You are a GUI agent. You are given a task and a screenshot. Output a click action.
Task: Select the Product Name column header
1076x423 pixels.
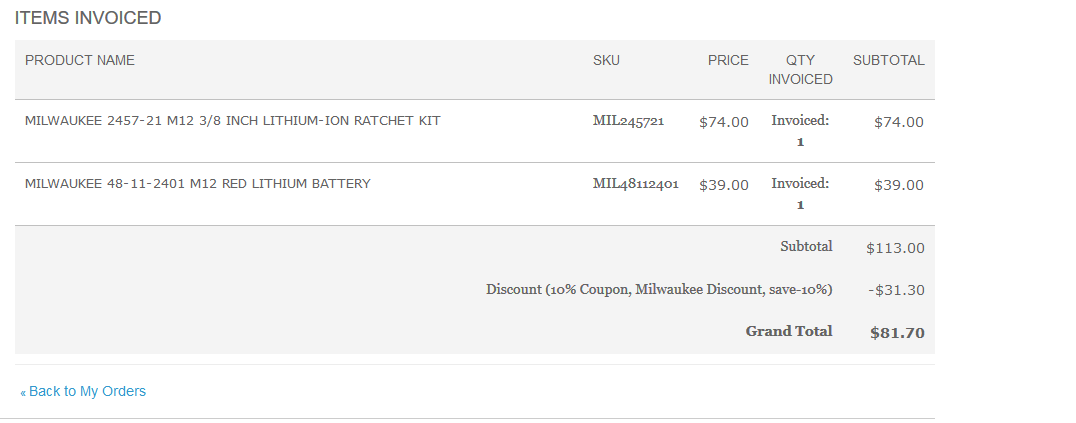tap(80, 60)
